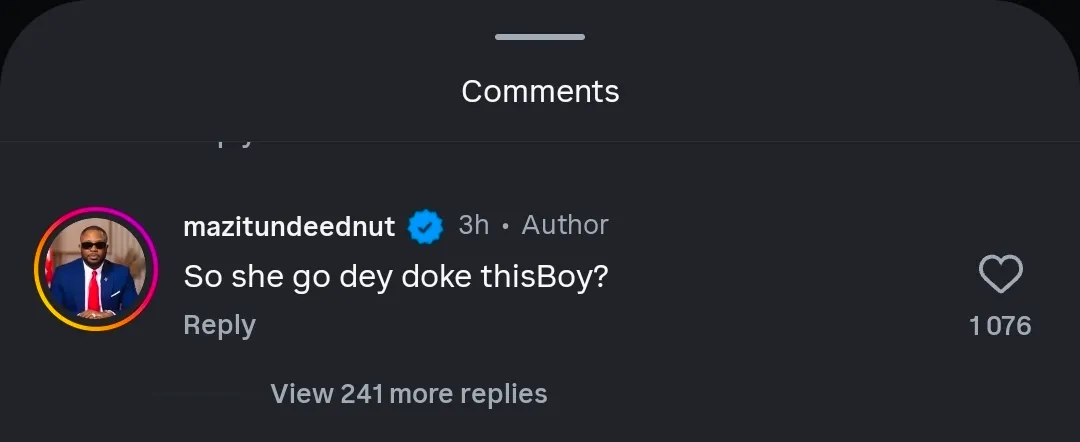Screen dimensions: 1080x442
Task: Tap the word "thisBoy?" in the comment
Action: [544, 277]
